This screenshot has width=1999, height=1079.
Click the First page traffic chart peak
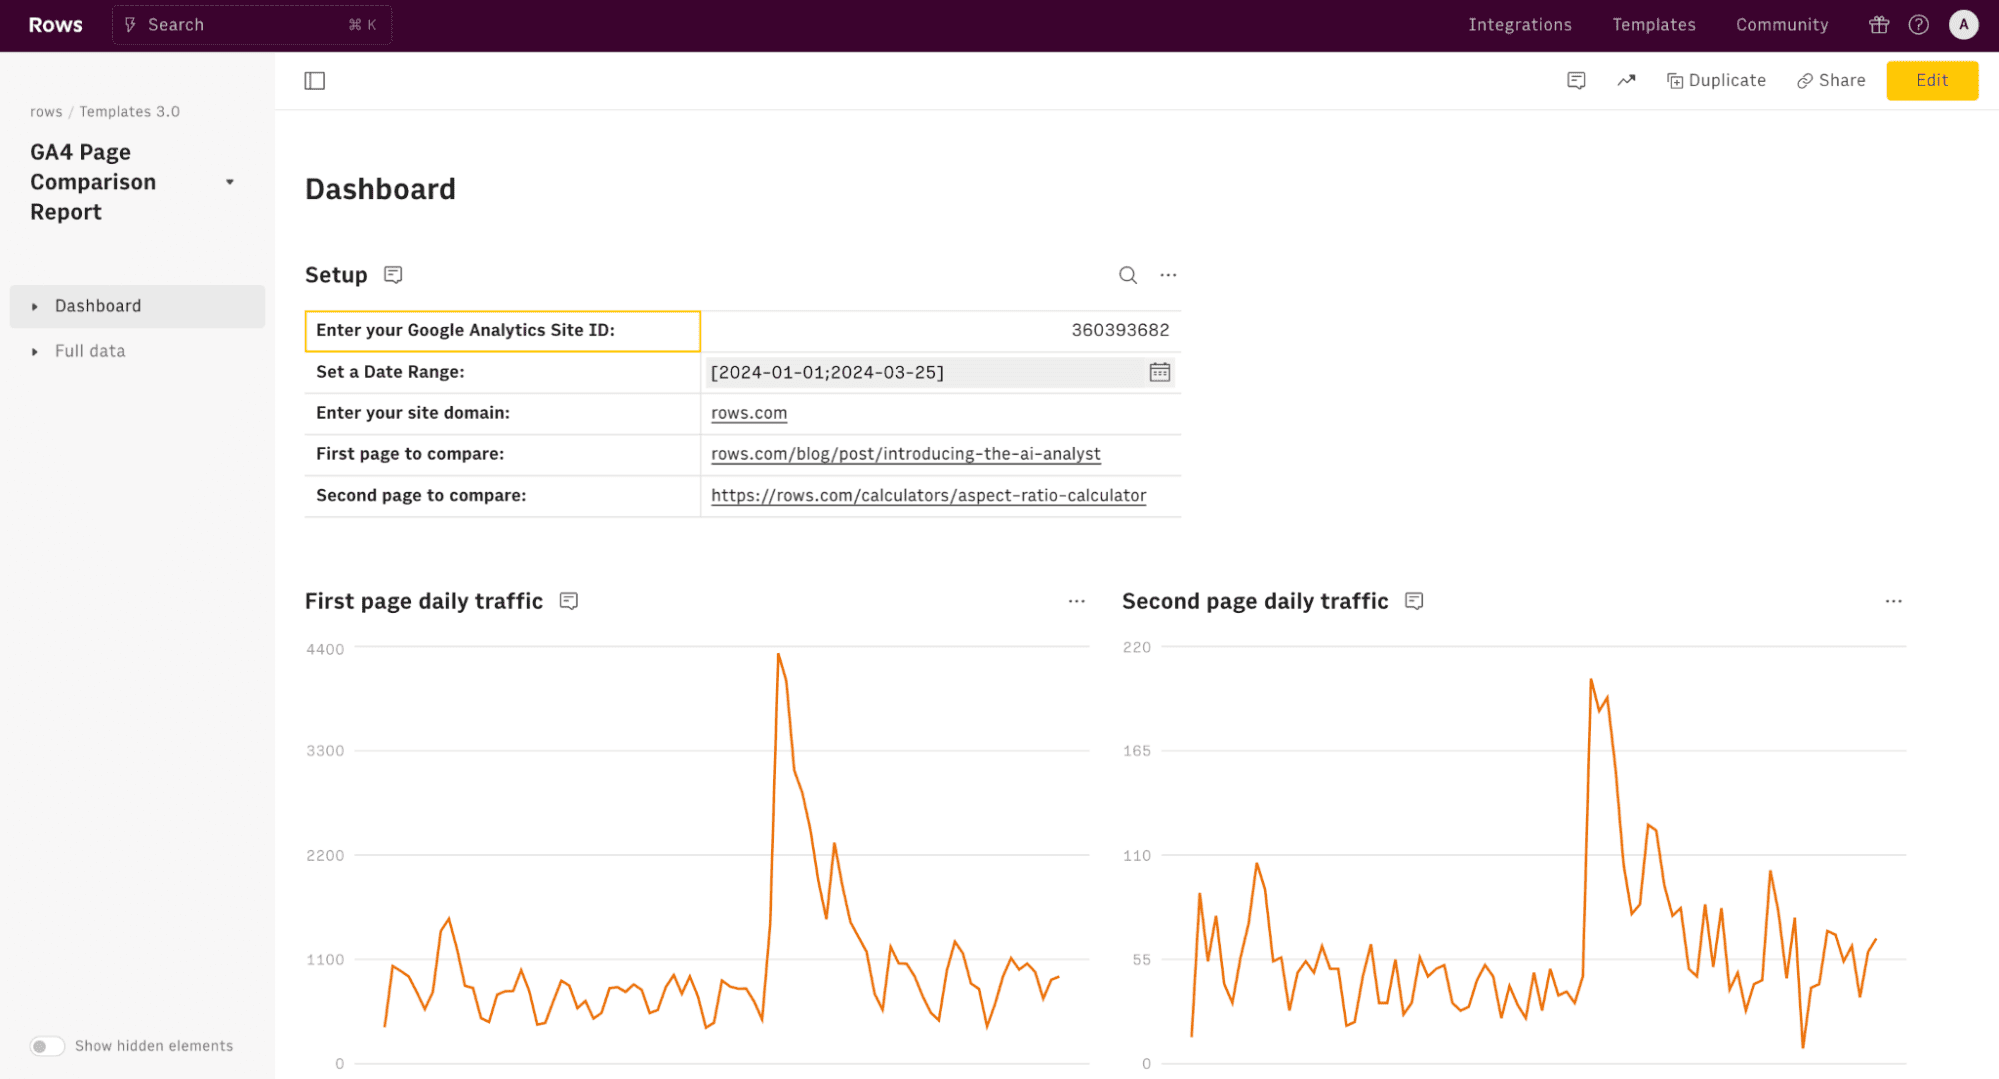[x=778, y=656]
